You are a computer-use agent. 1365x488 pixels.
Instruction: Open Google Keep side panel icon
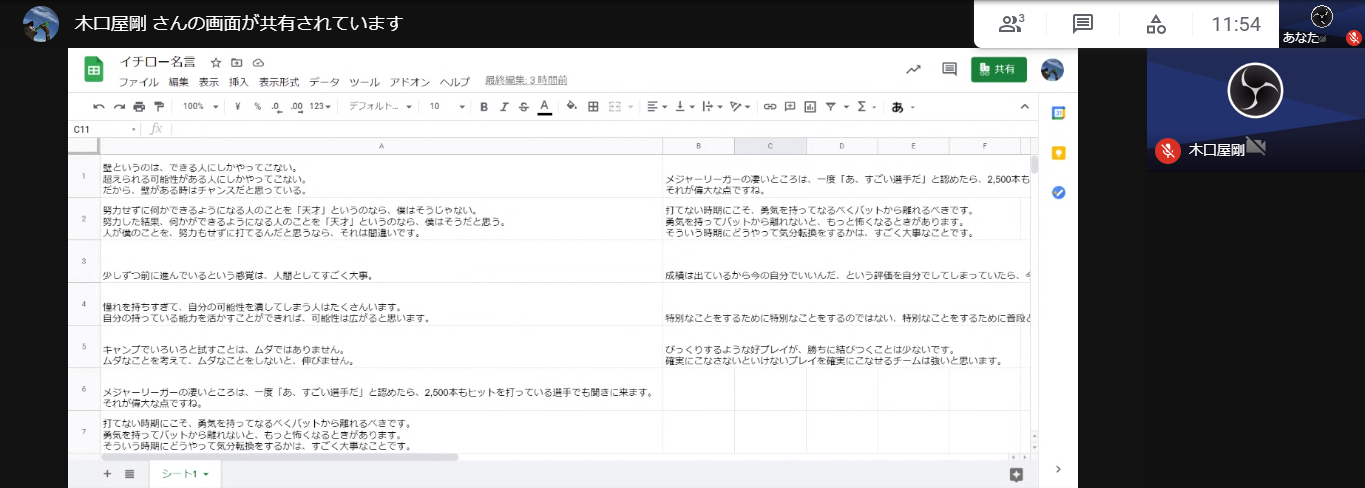point(1058,153)
